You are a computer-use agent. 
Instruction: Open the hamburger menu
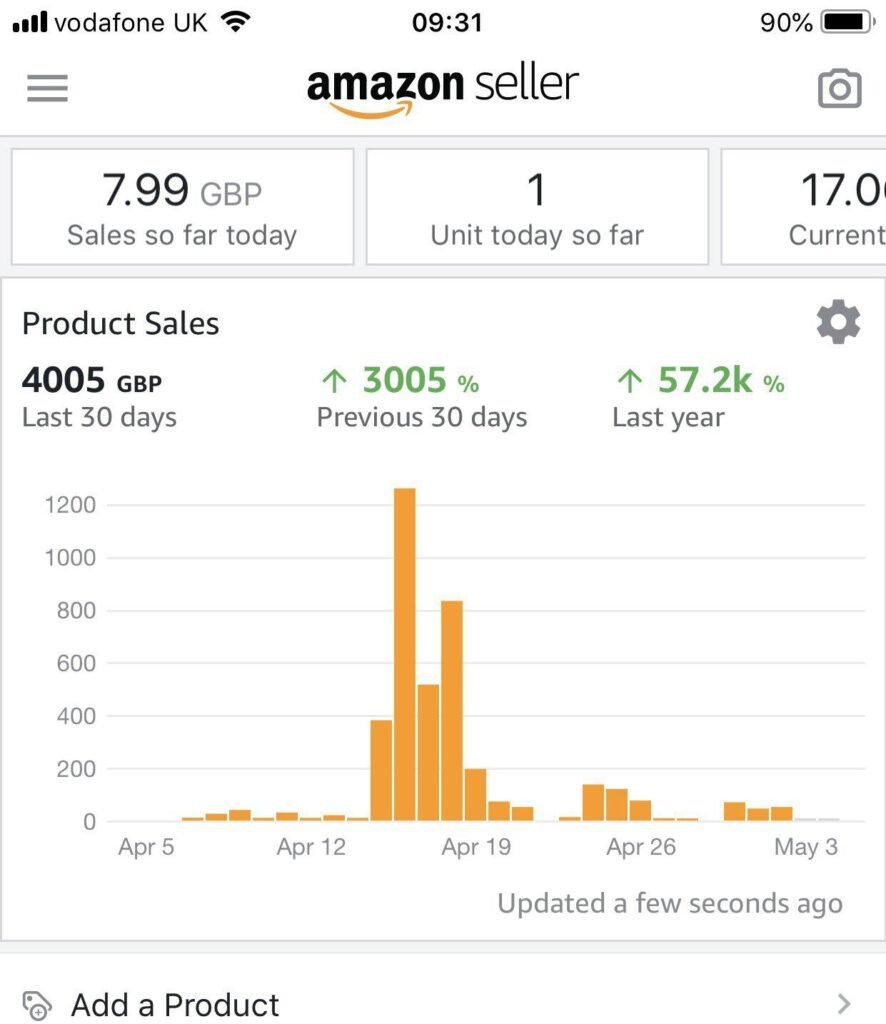pos(47,88)
